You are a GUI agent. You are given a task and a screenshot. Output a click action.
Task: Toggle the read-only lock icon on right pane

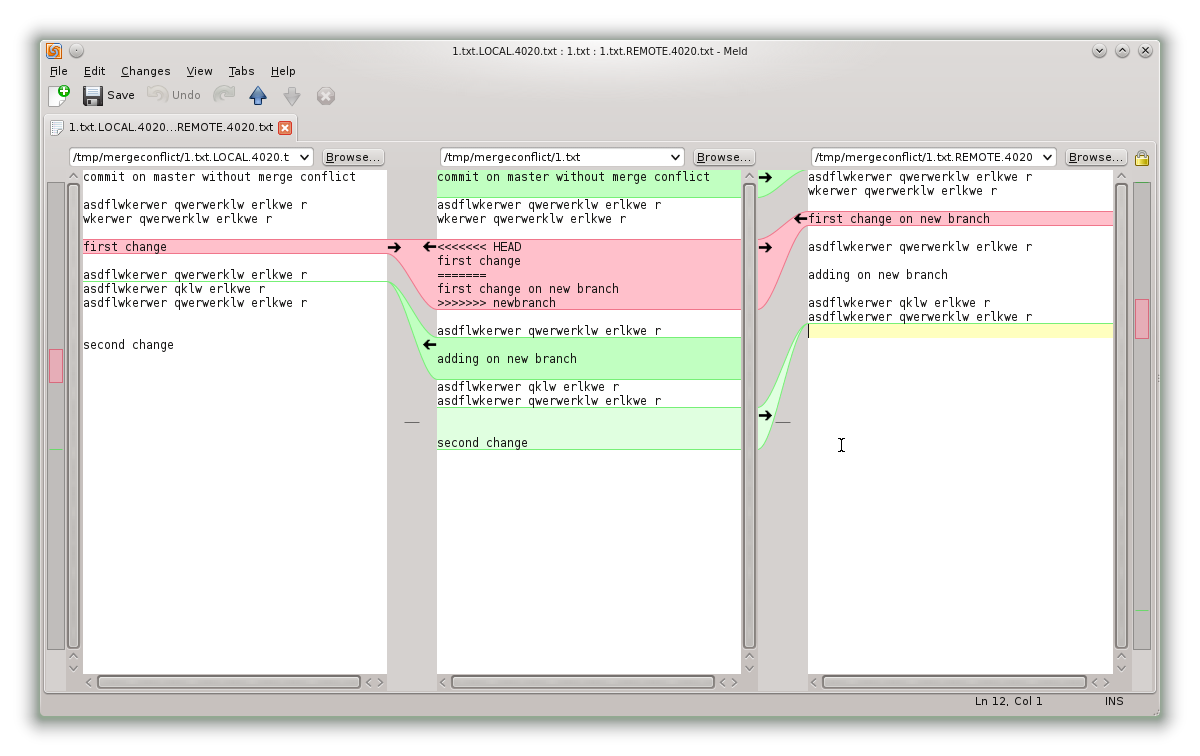[1142, 157]
